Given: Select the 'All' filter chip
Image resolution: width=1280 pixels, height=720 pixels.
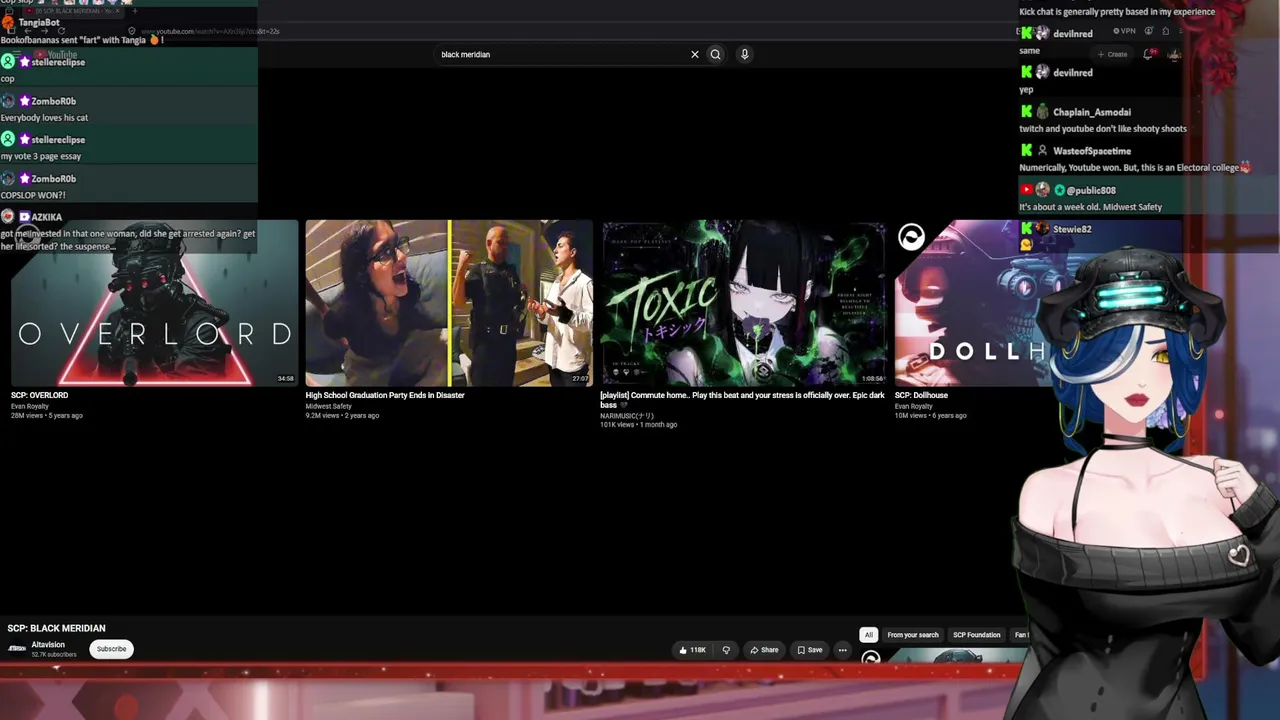Looking at the screenshot, I should 868,635.
